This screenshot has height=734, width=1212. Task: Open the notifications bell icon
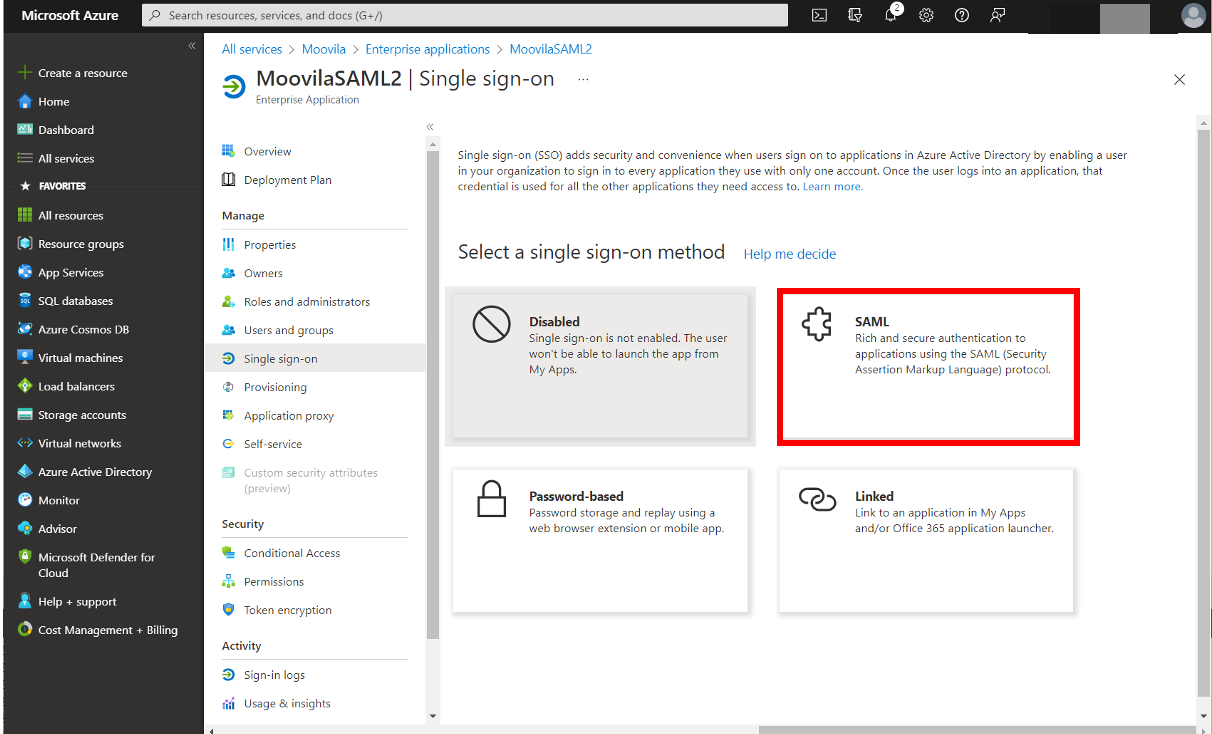pyautogui.click(x=892, y=15)
